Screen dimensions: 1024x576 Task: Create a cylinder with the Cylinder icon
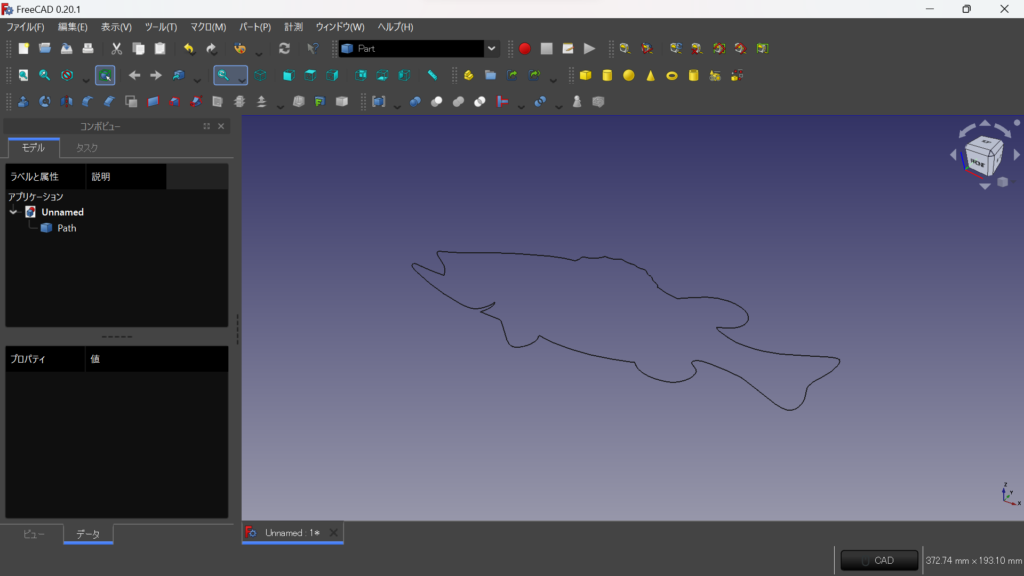tap(607, 75)
